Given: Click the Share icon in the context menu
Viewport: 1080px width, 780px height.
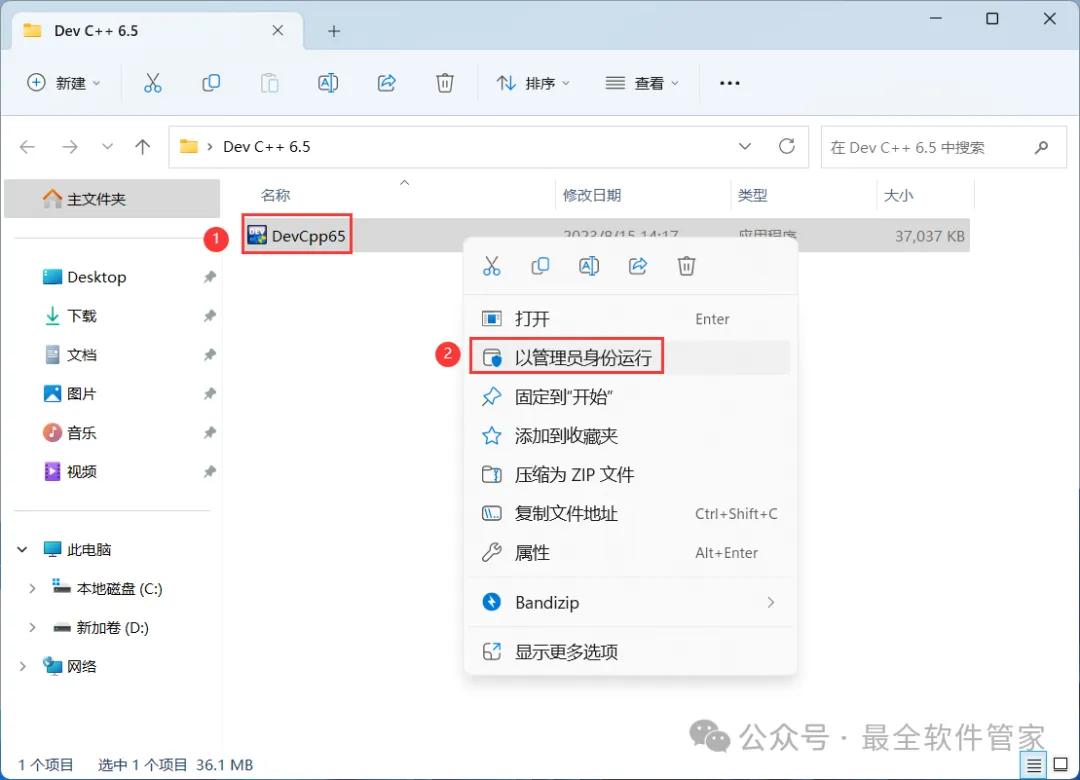Looking at the screenshot, I should [x=638, y=266].
